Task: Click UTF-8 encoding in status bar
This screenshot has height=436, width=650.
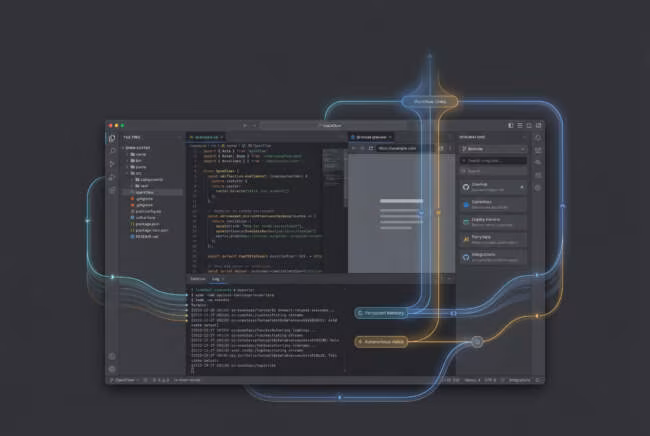Action: tap(490, 380)
